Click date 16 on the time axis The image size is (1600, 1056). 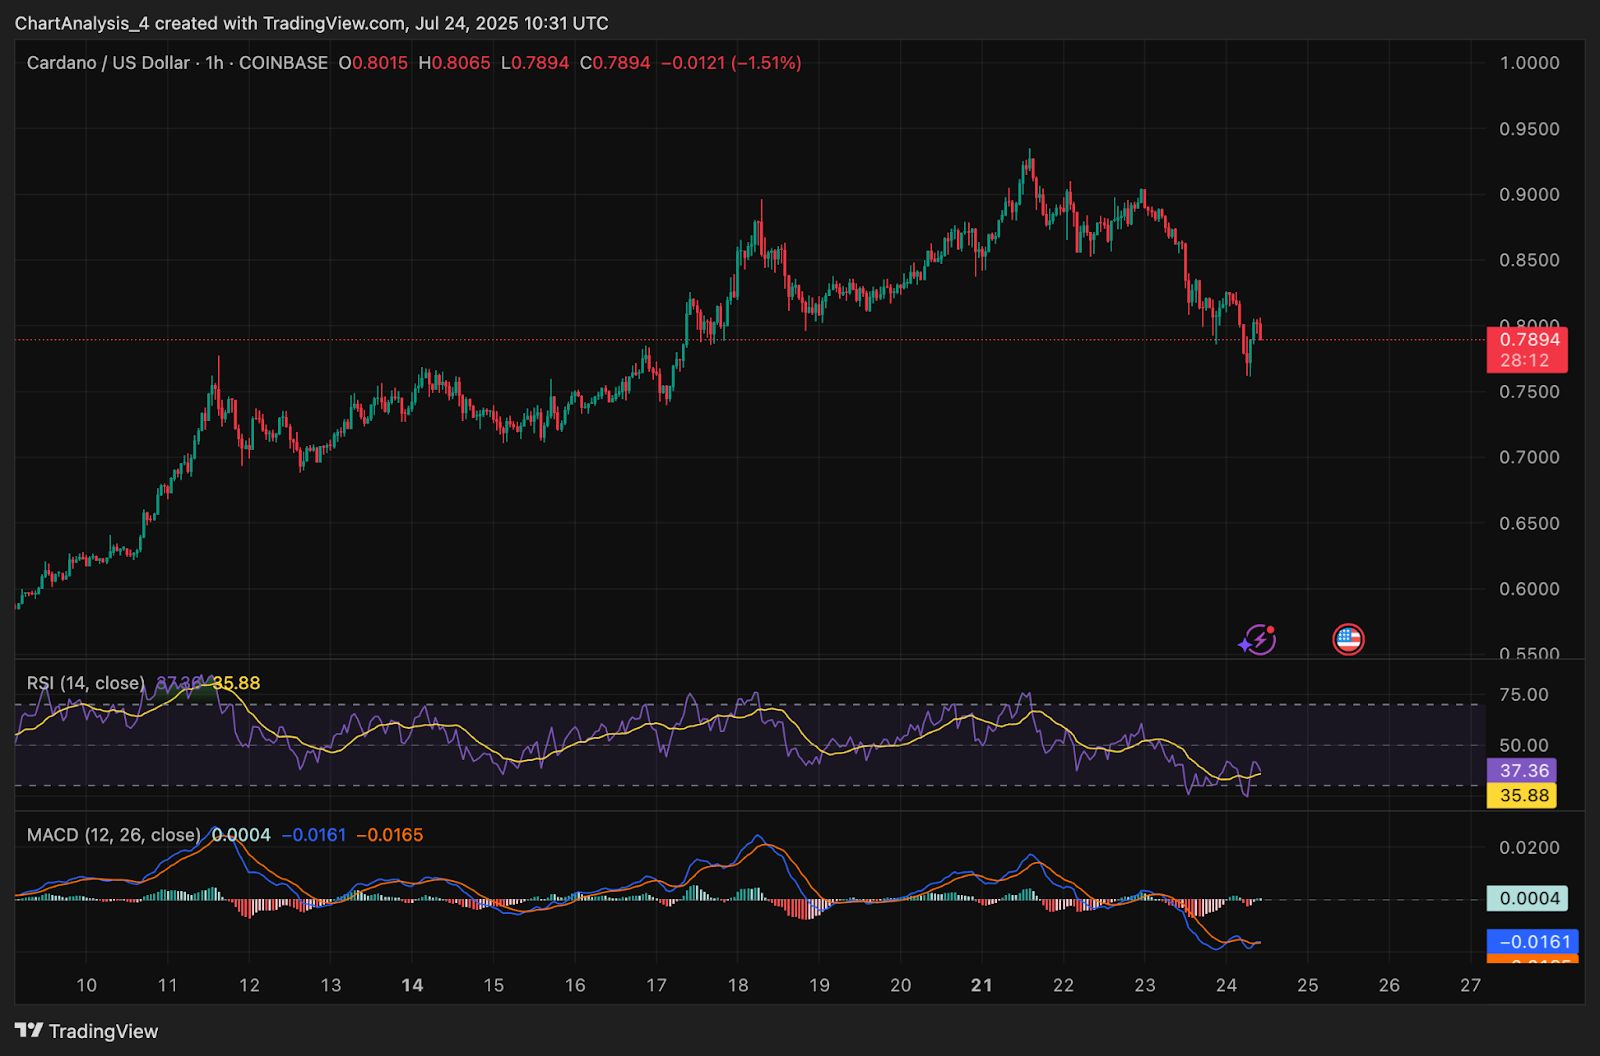click(575, 986)
